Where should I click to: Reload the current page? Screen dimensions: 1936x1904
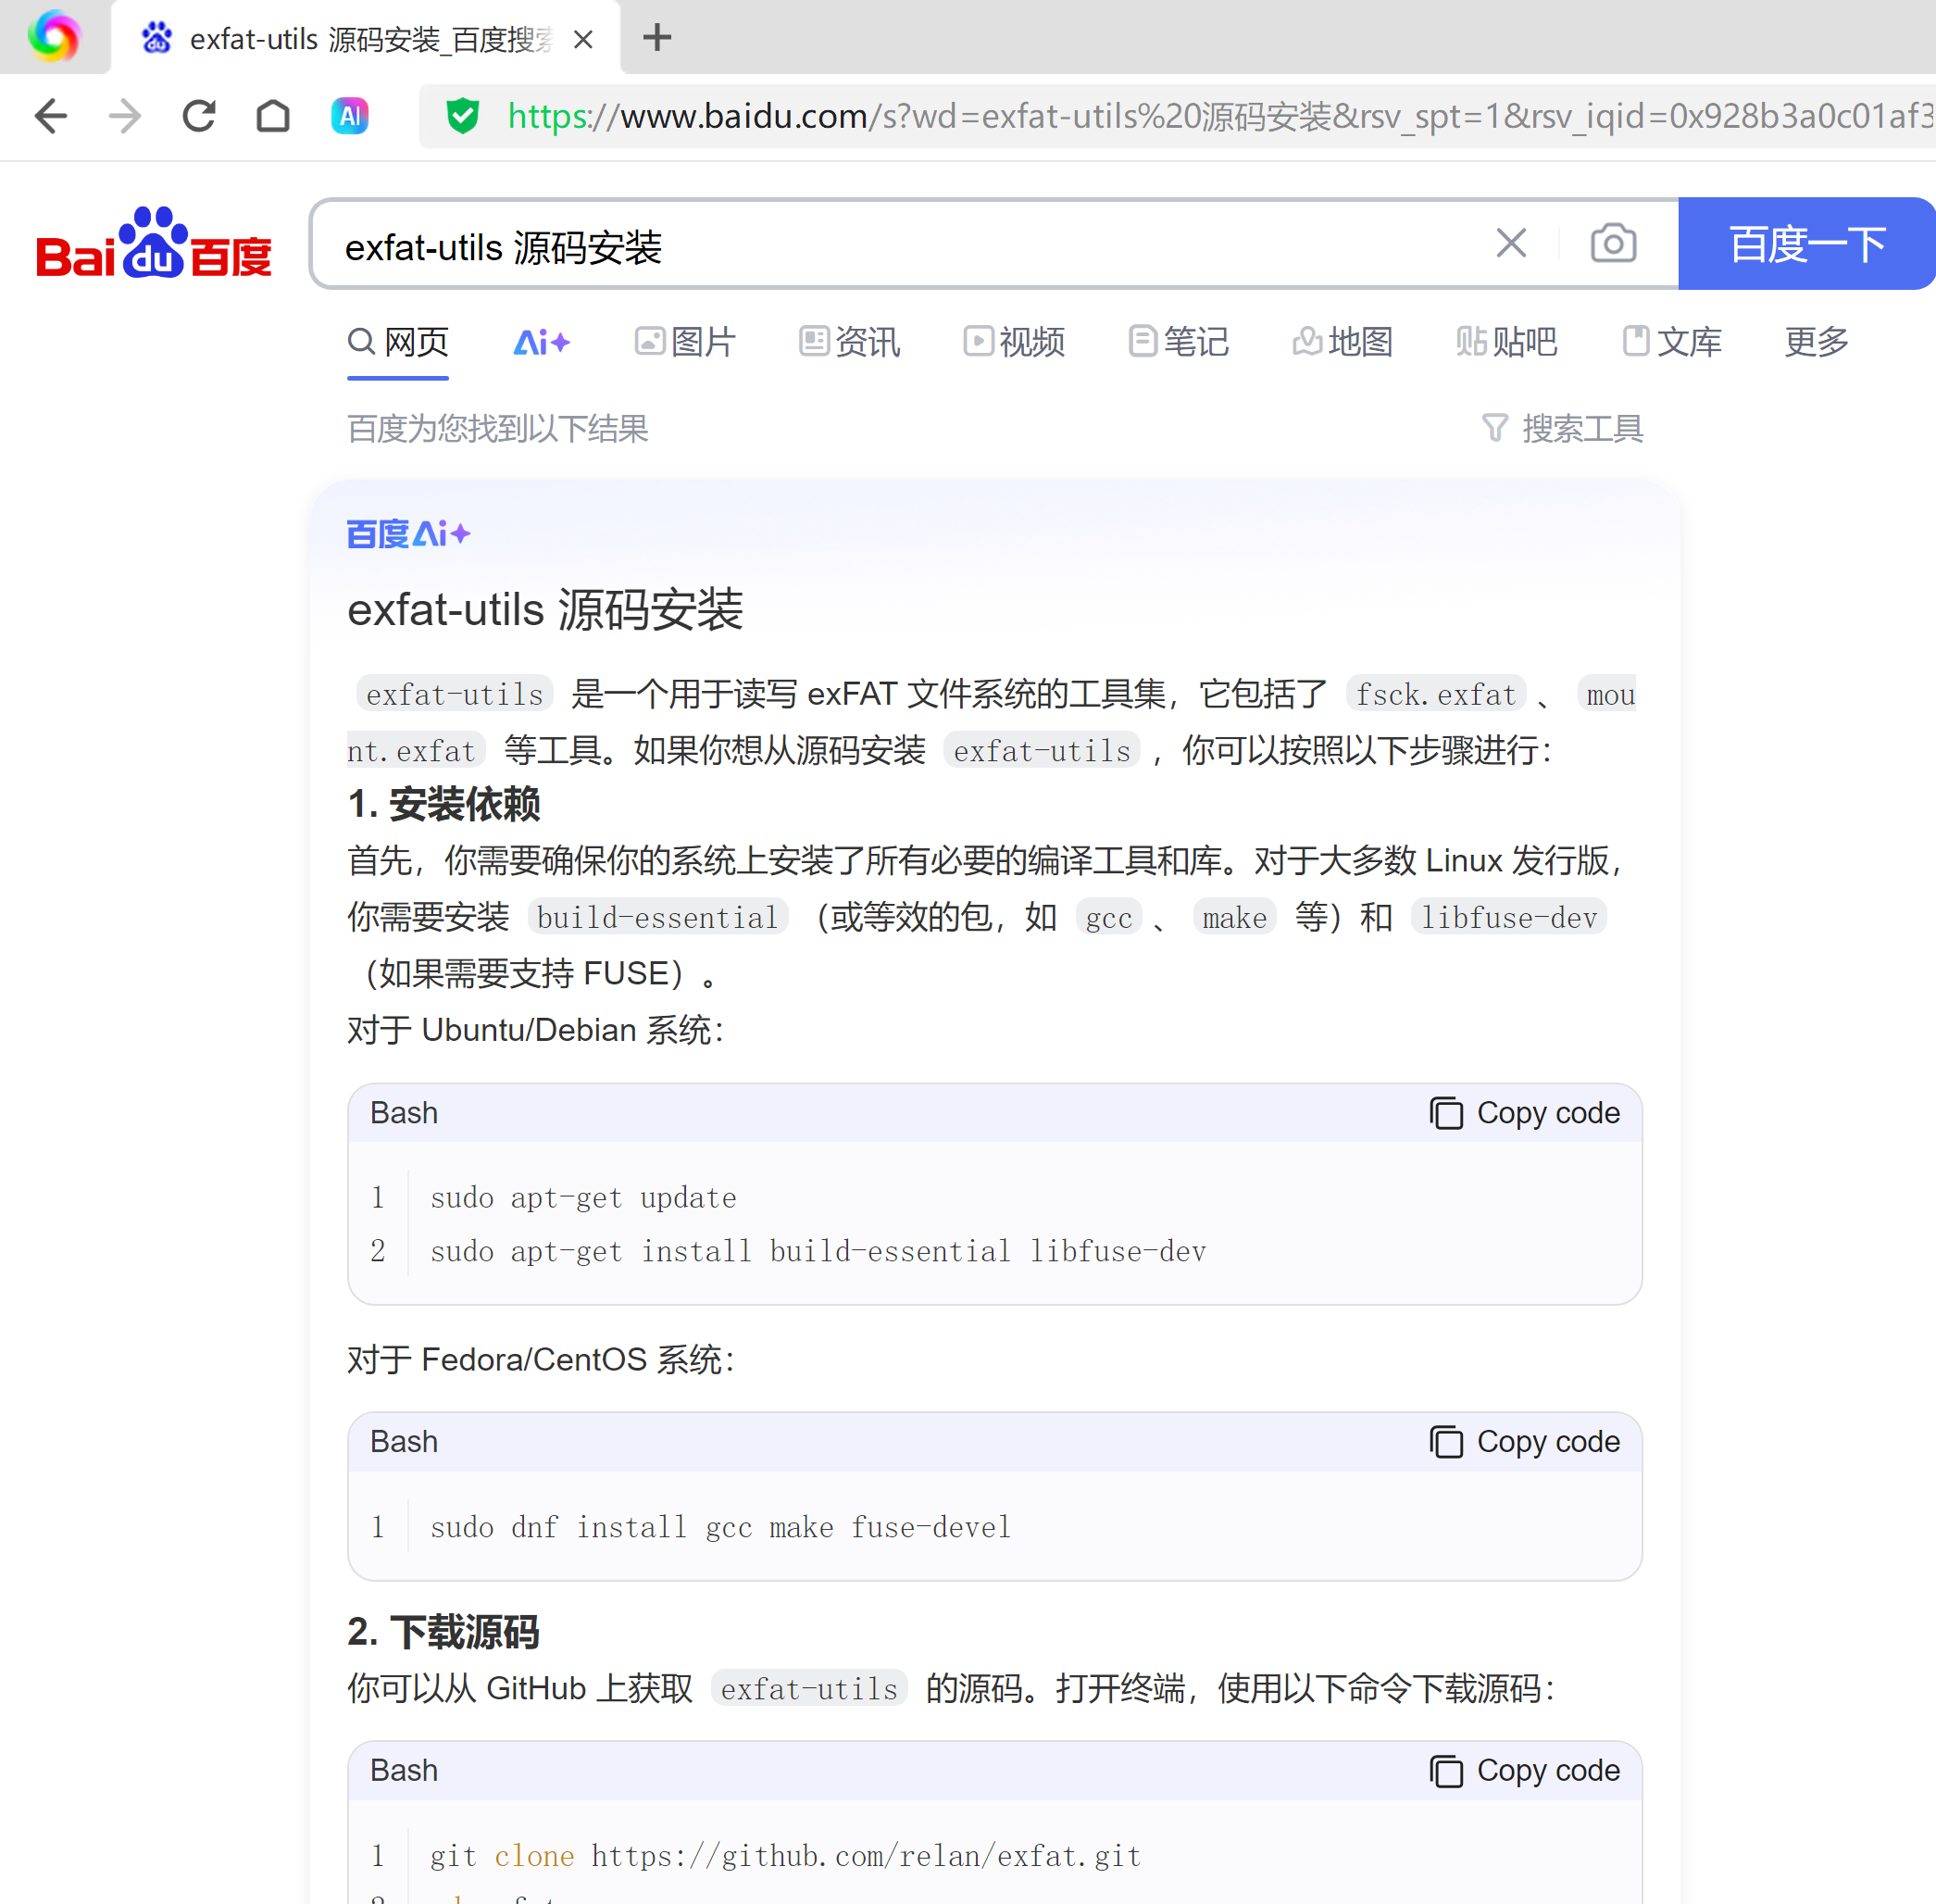[199, 116]
